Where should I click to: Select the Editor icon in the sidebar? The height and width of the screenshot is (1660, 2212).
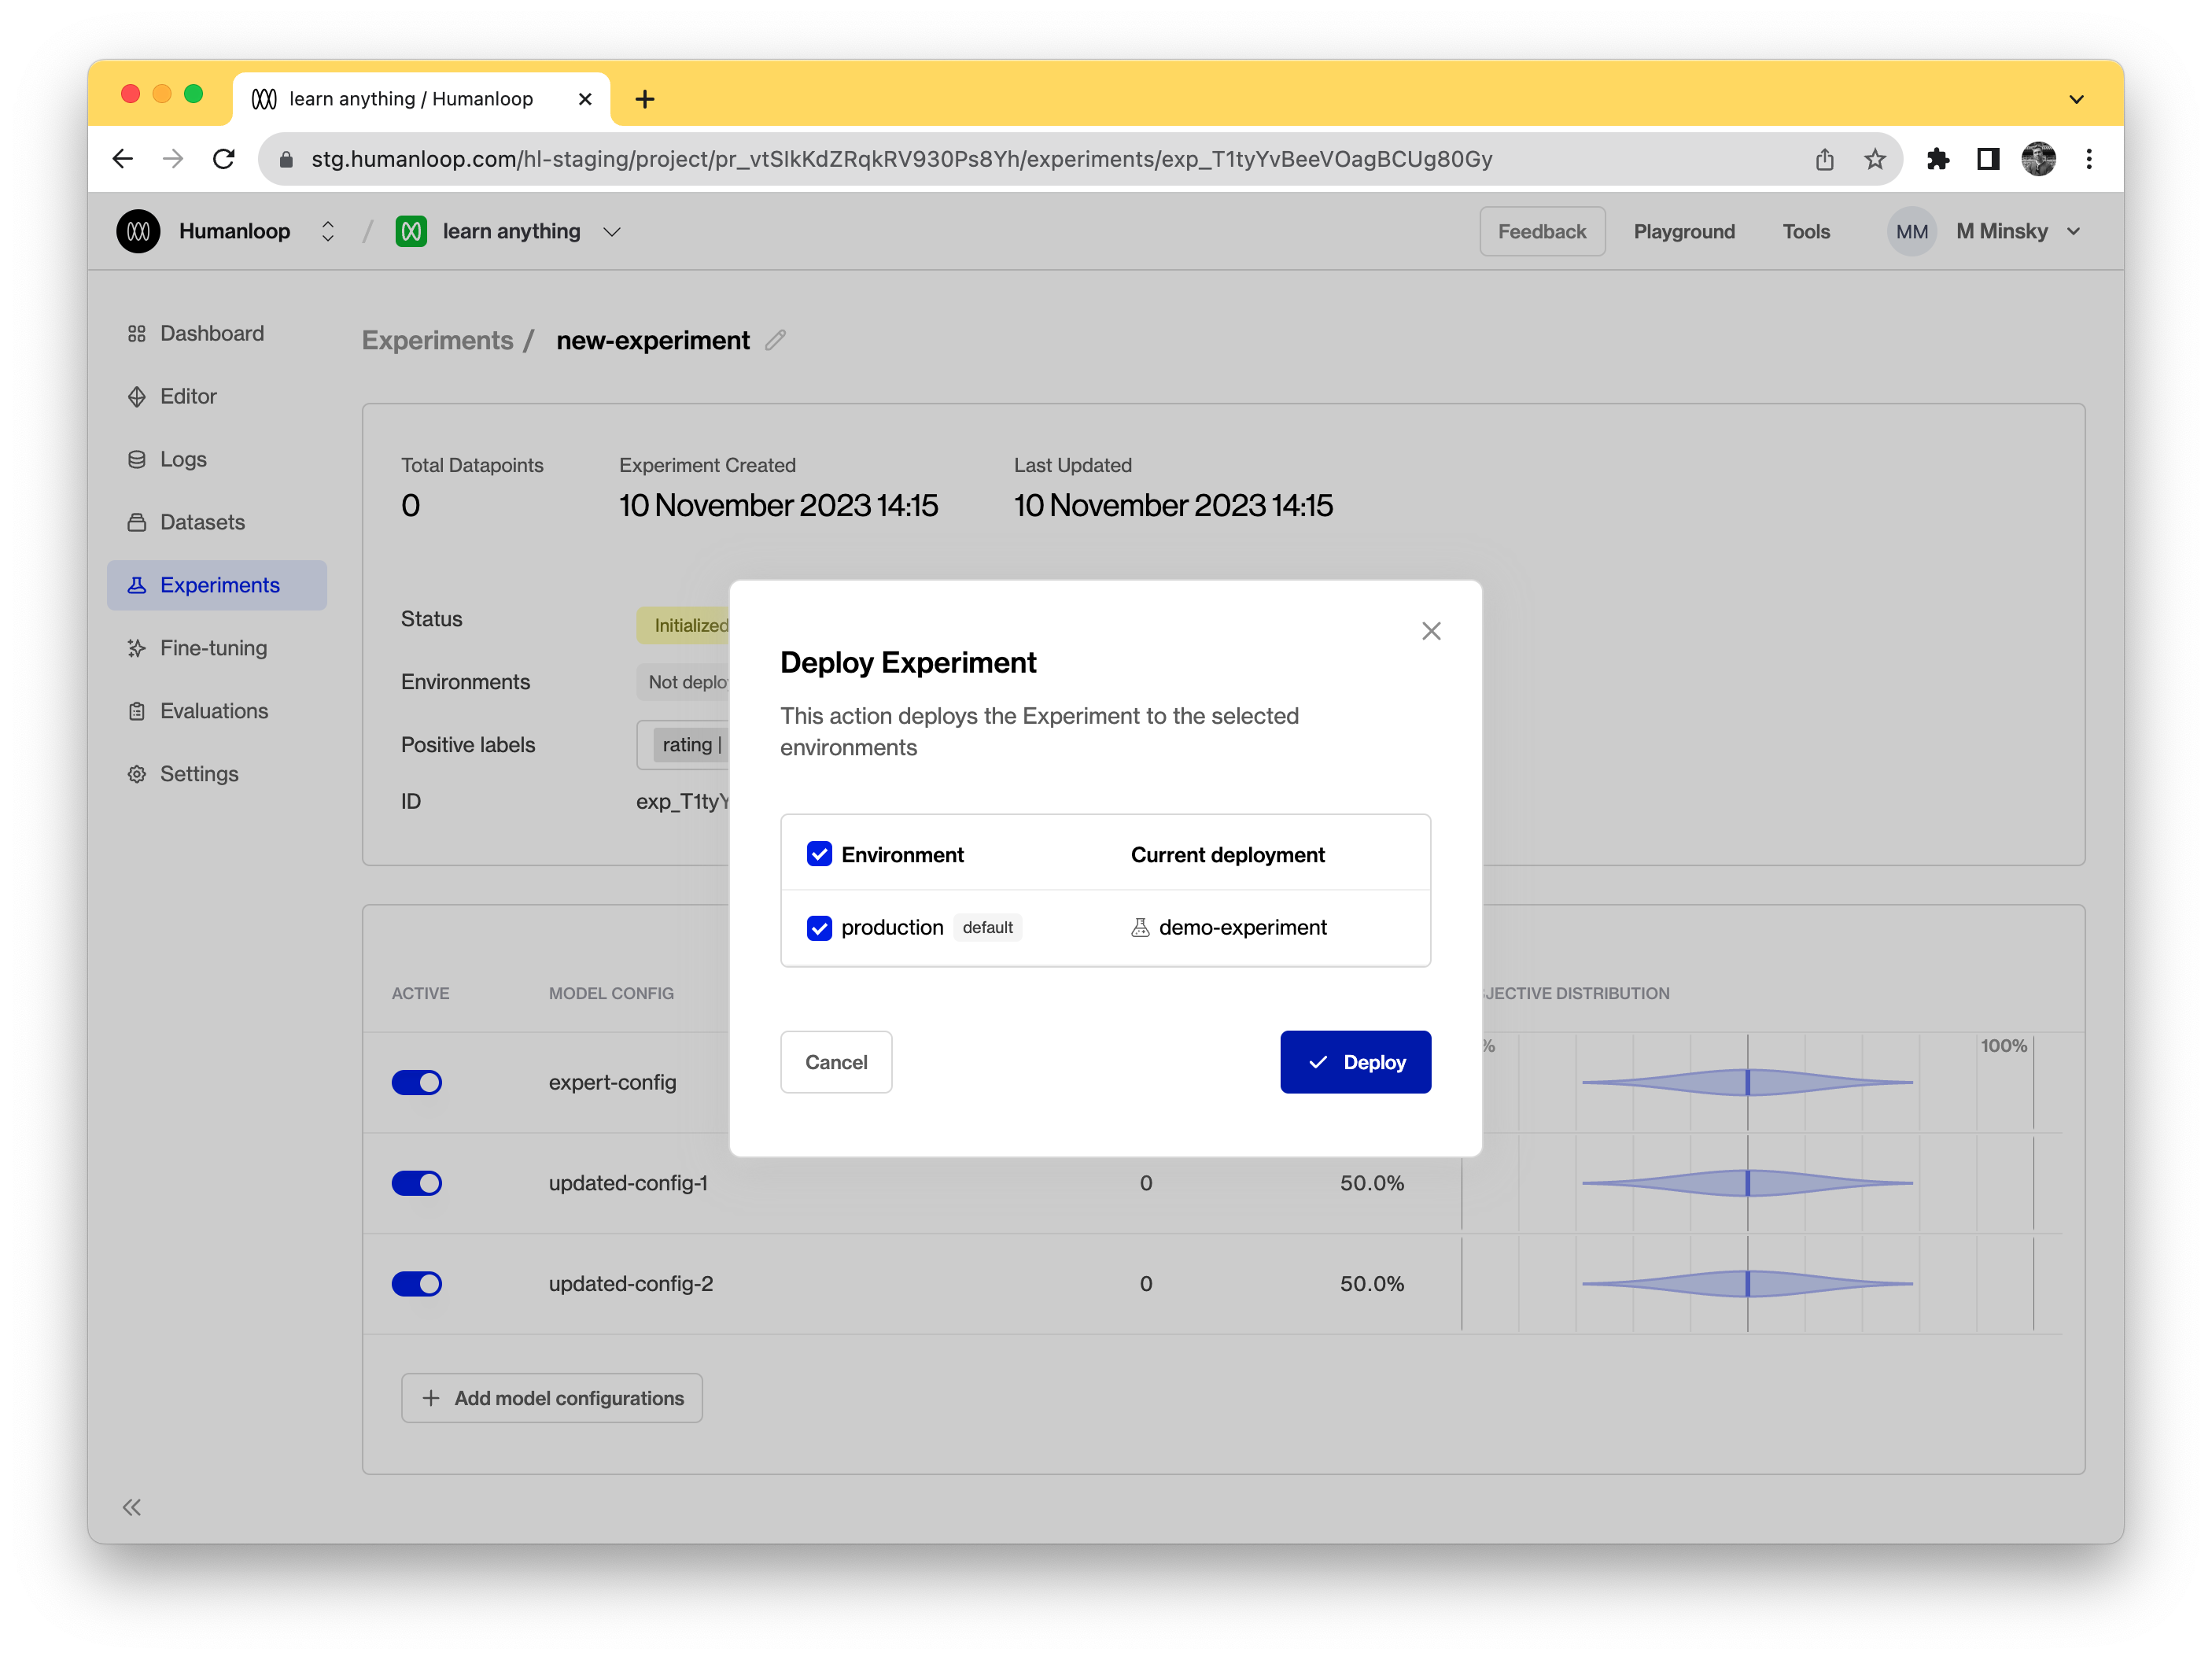[x=137, y=396]
